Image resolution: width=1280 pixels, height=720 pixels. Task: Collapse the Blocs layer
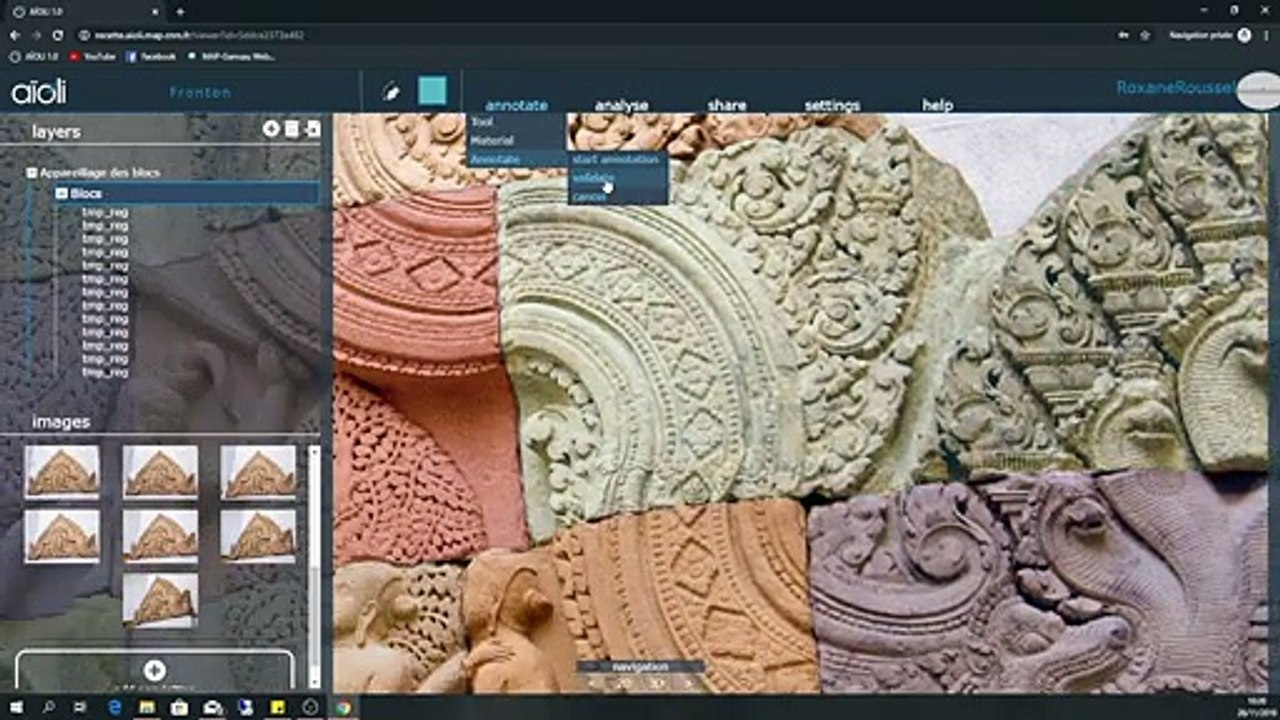pyautogui.click(x=61, y=193)
